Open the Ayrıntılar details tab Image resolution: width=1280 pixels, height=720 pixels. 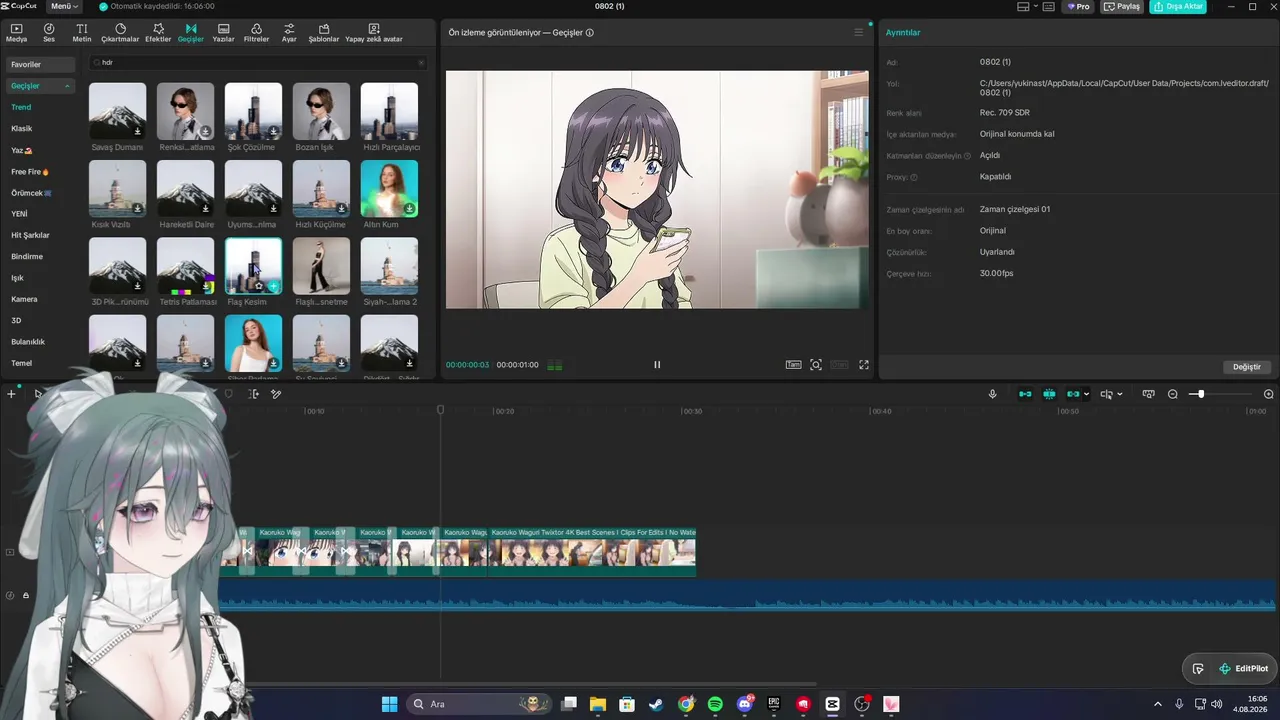click(903, 33)
